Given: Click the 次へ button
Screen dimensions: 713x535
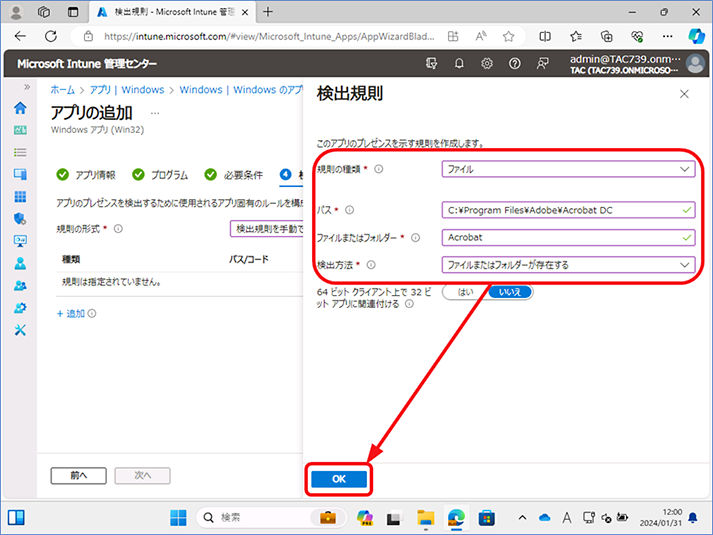Looking at the screenshot, I should pos(142,476).
